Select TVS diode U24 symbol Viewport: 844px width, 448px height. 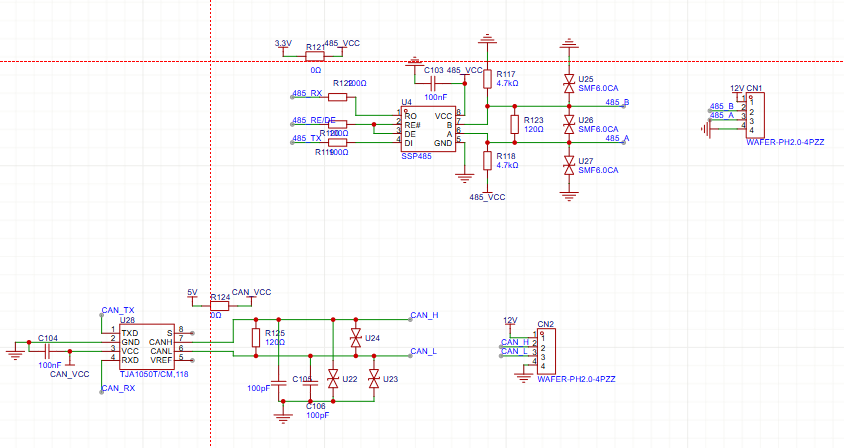[355, 338]
